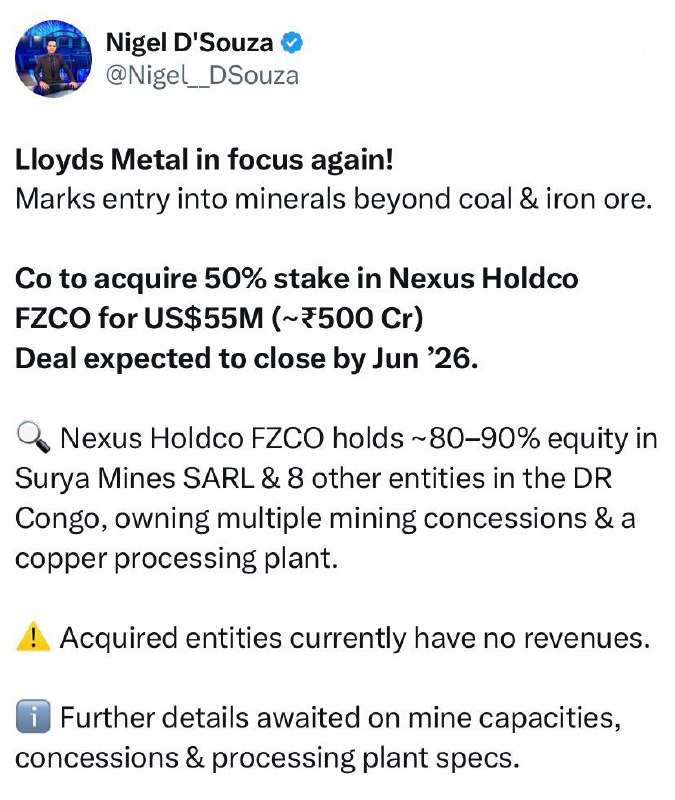Screen dimensions: 675x800
Task: Click the "Lloyds Metal in focus again!" headline
Action: click(197, 159)
